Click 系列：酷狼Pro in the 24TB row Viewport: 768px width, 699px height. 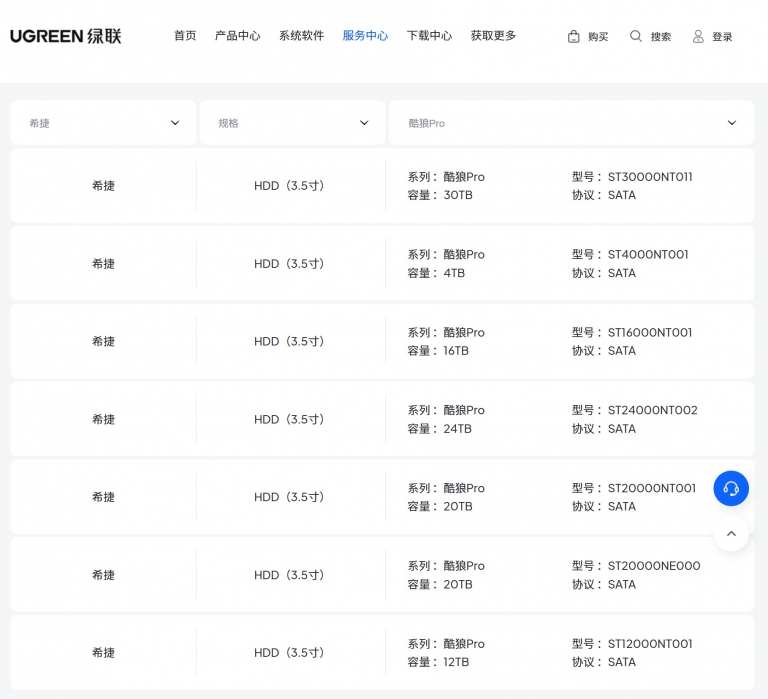point(446,410)
